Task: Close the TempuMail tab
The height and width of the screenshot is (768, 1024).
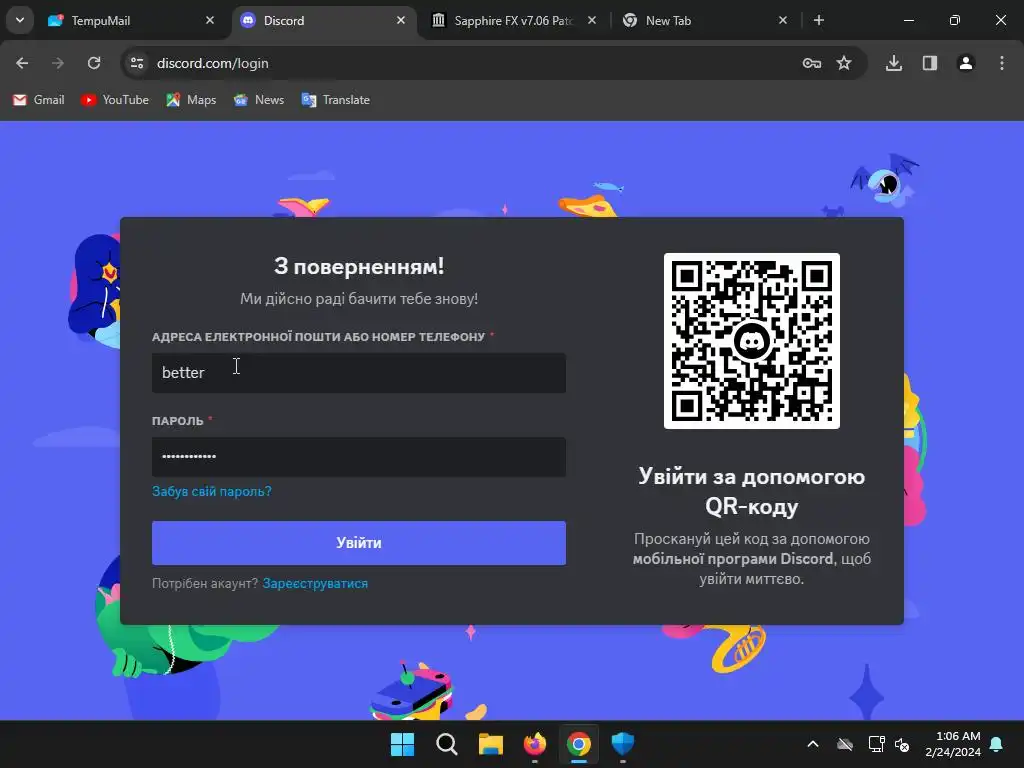Action: point(210,20)
